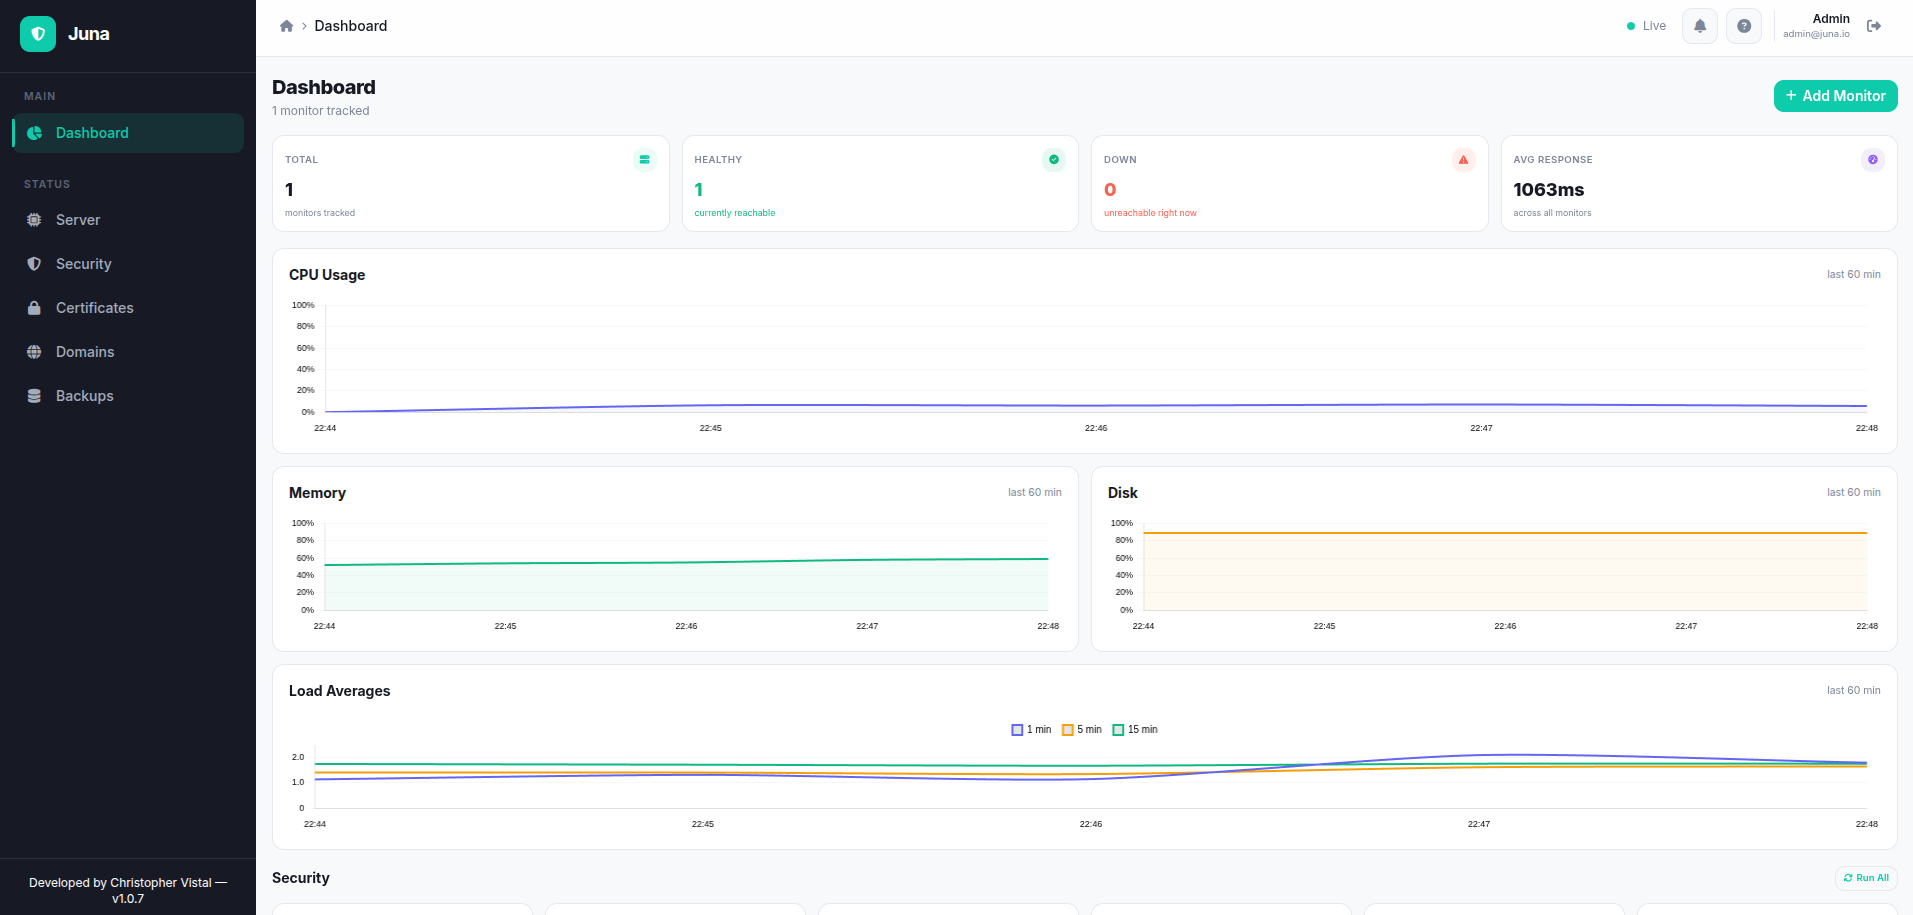Click the Certificates padlock icon
The image size is (1913, 915).
click(34, 308)
